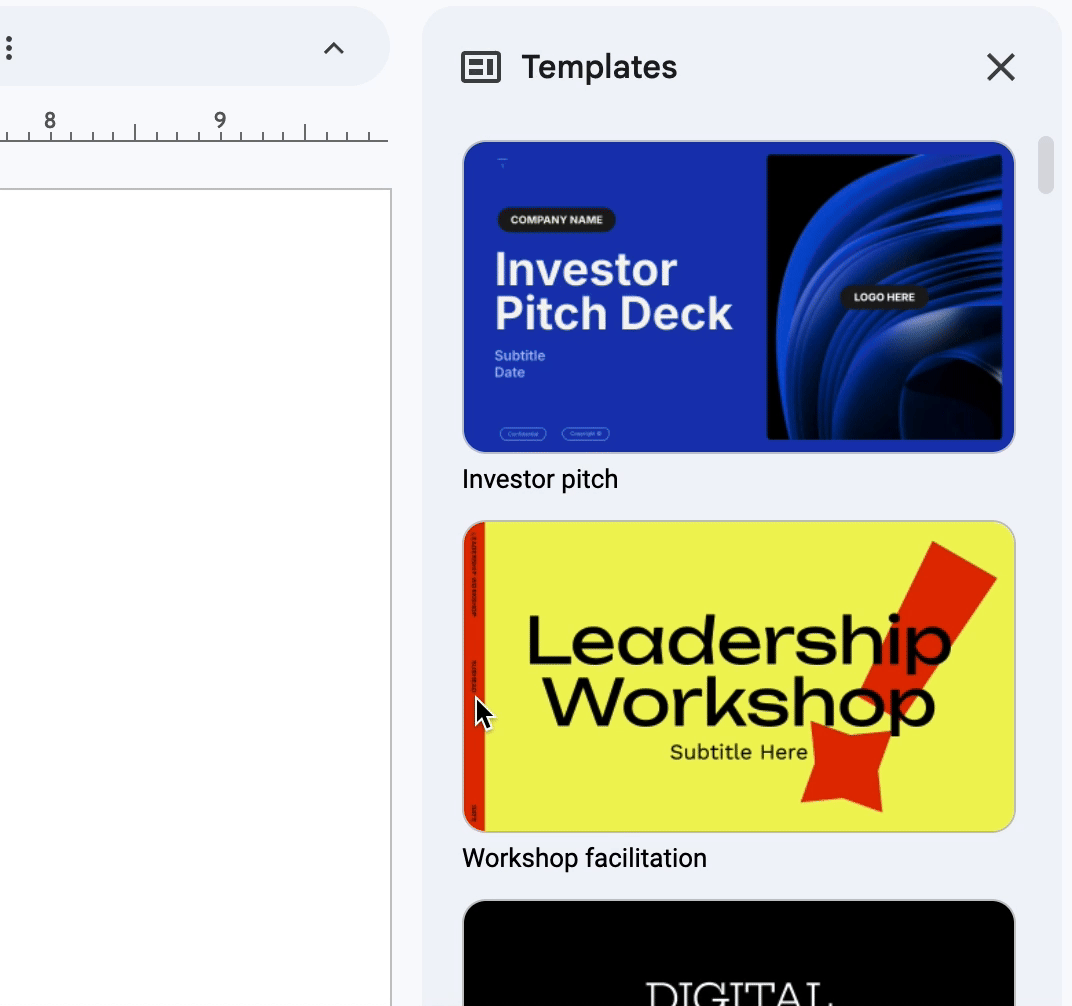1072x1006 pixels.
Task: Click the "Workshop facilitation" label text
Action: [x=584, y=858]
